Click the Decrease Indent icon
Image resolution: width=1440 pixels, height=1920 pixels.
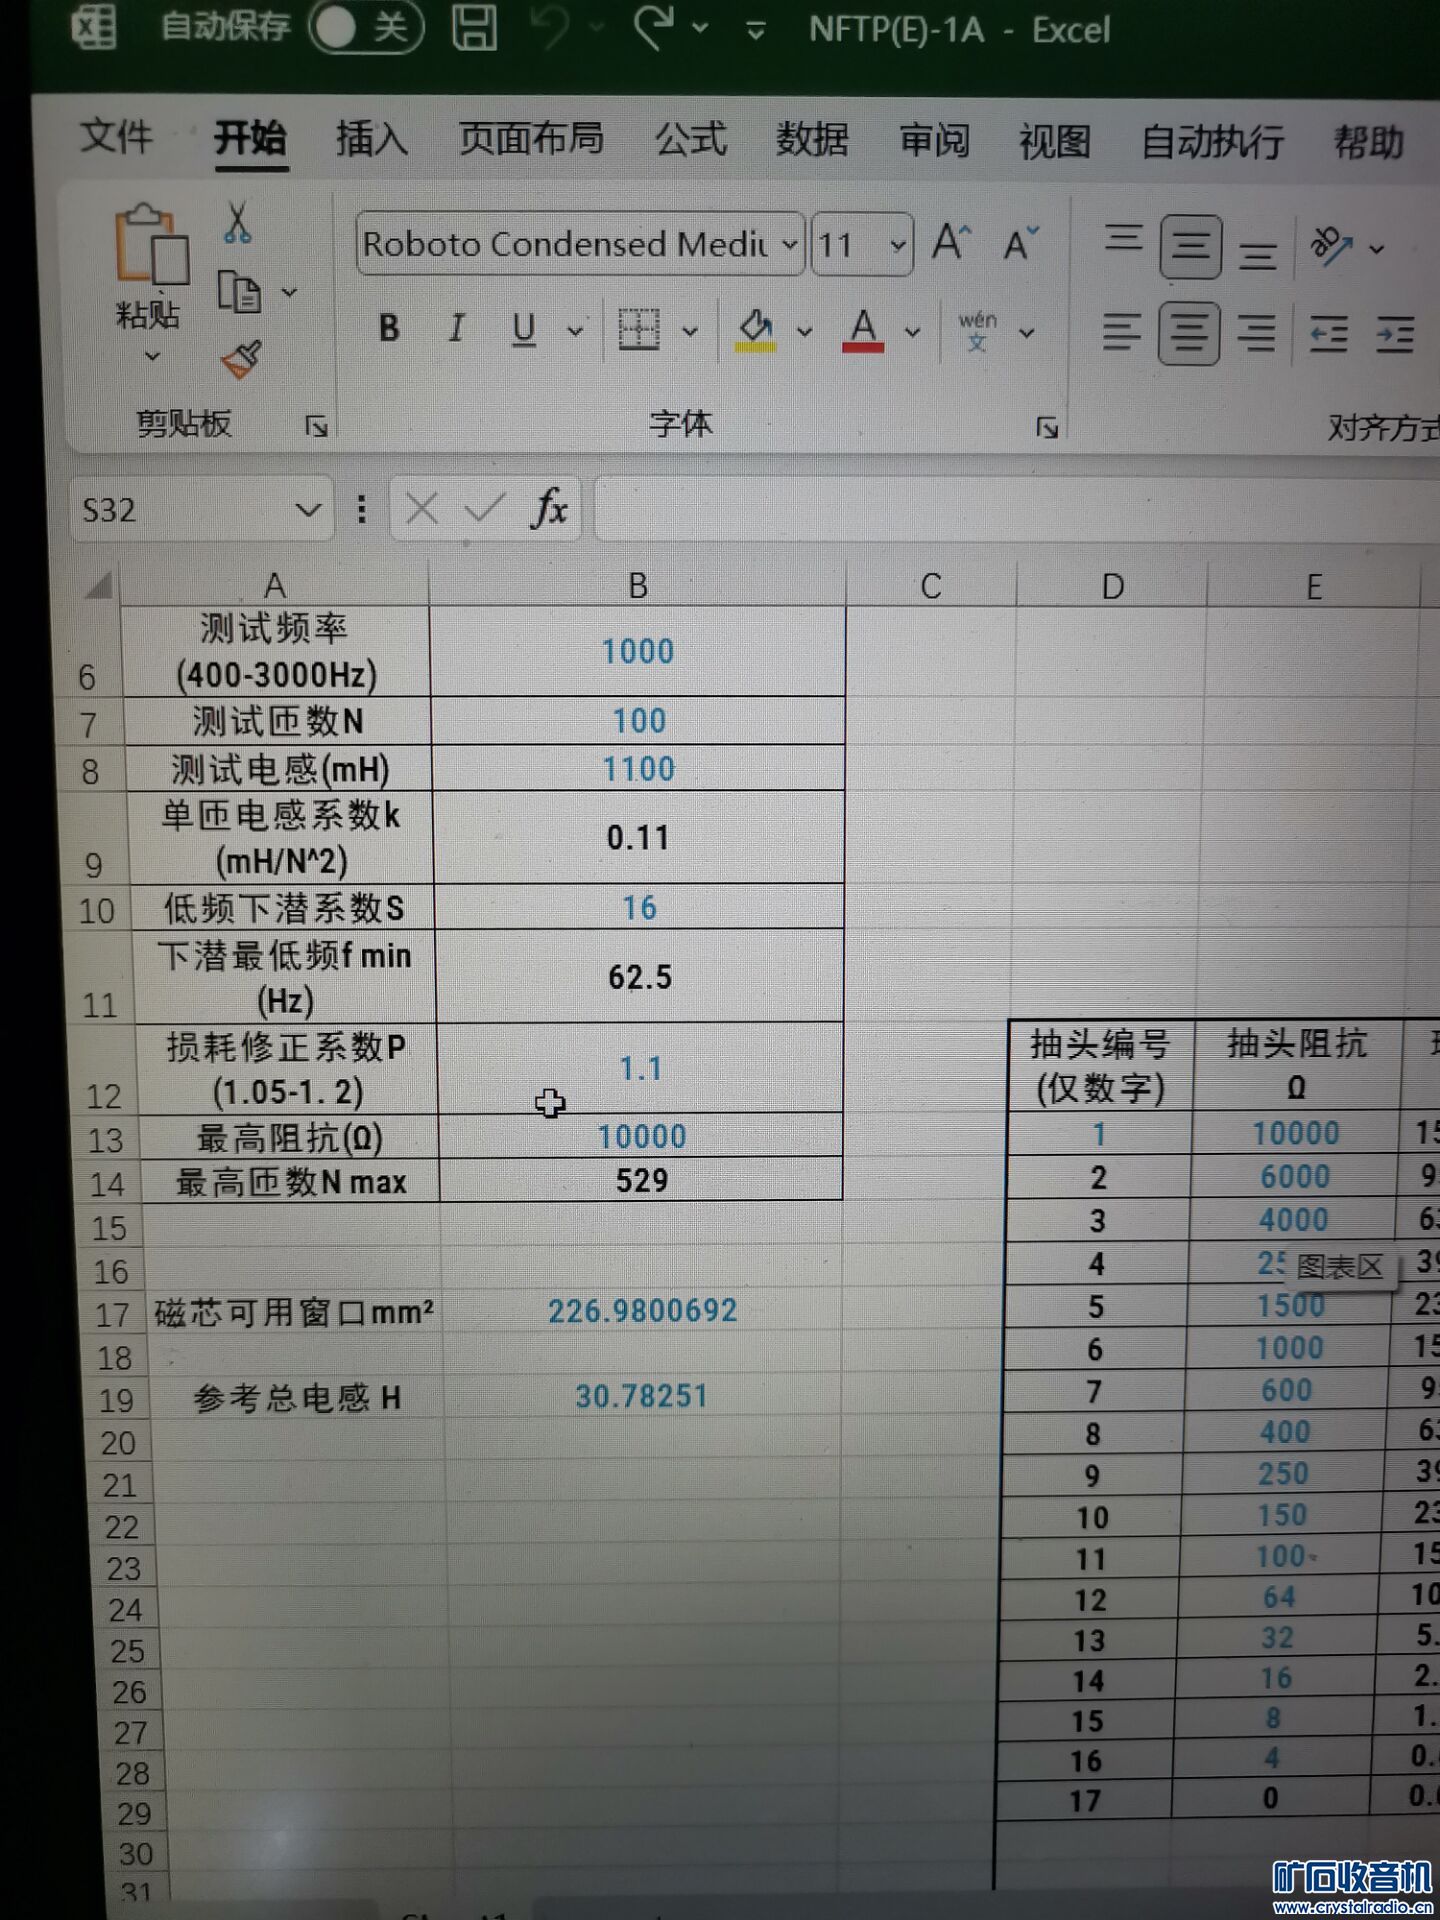1329,334
